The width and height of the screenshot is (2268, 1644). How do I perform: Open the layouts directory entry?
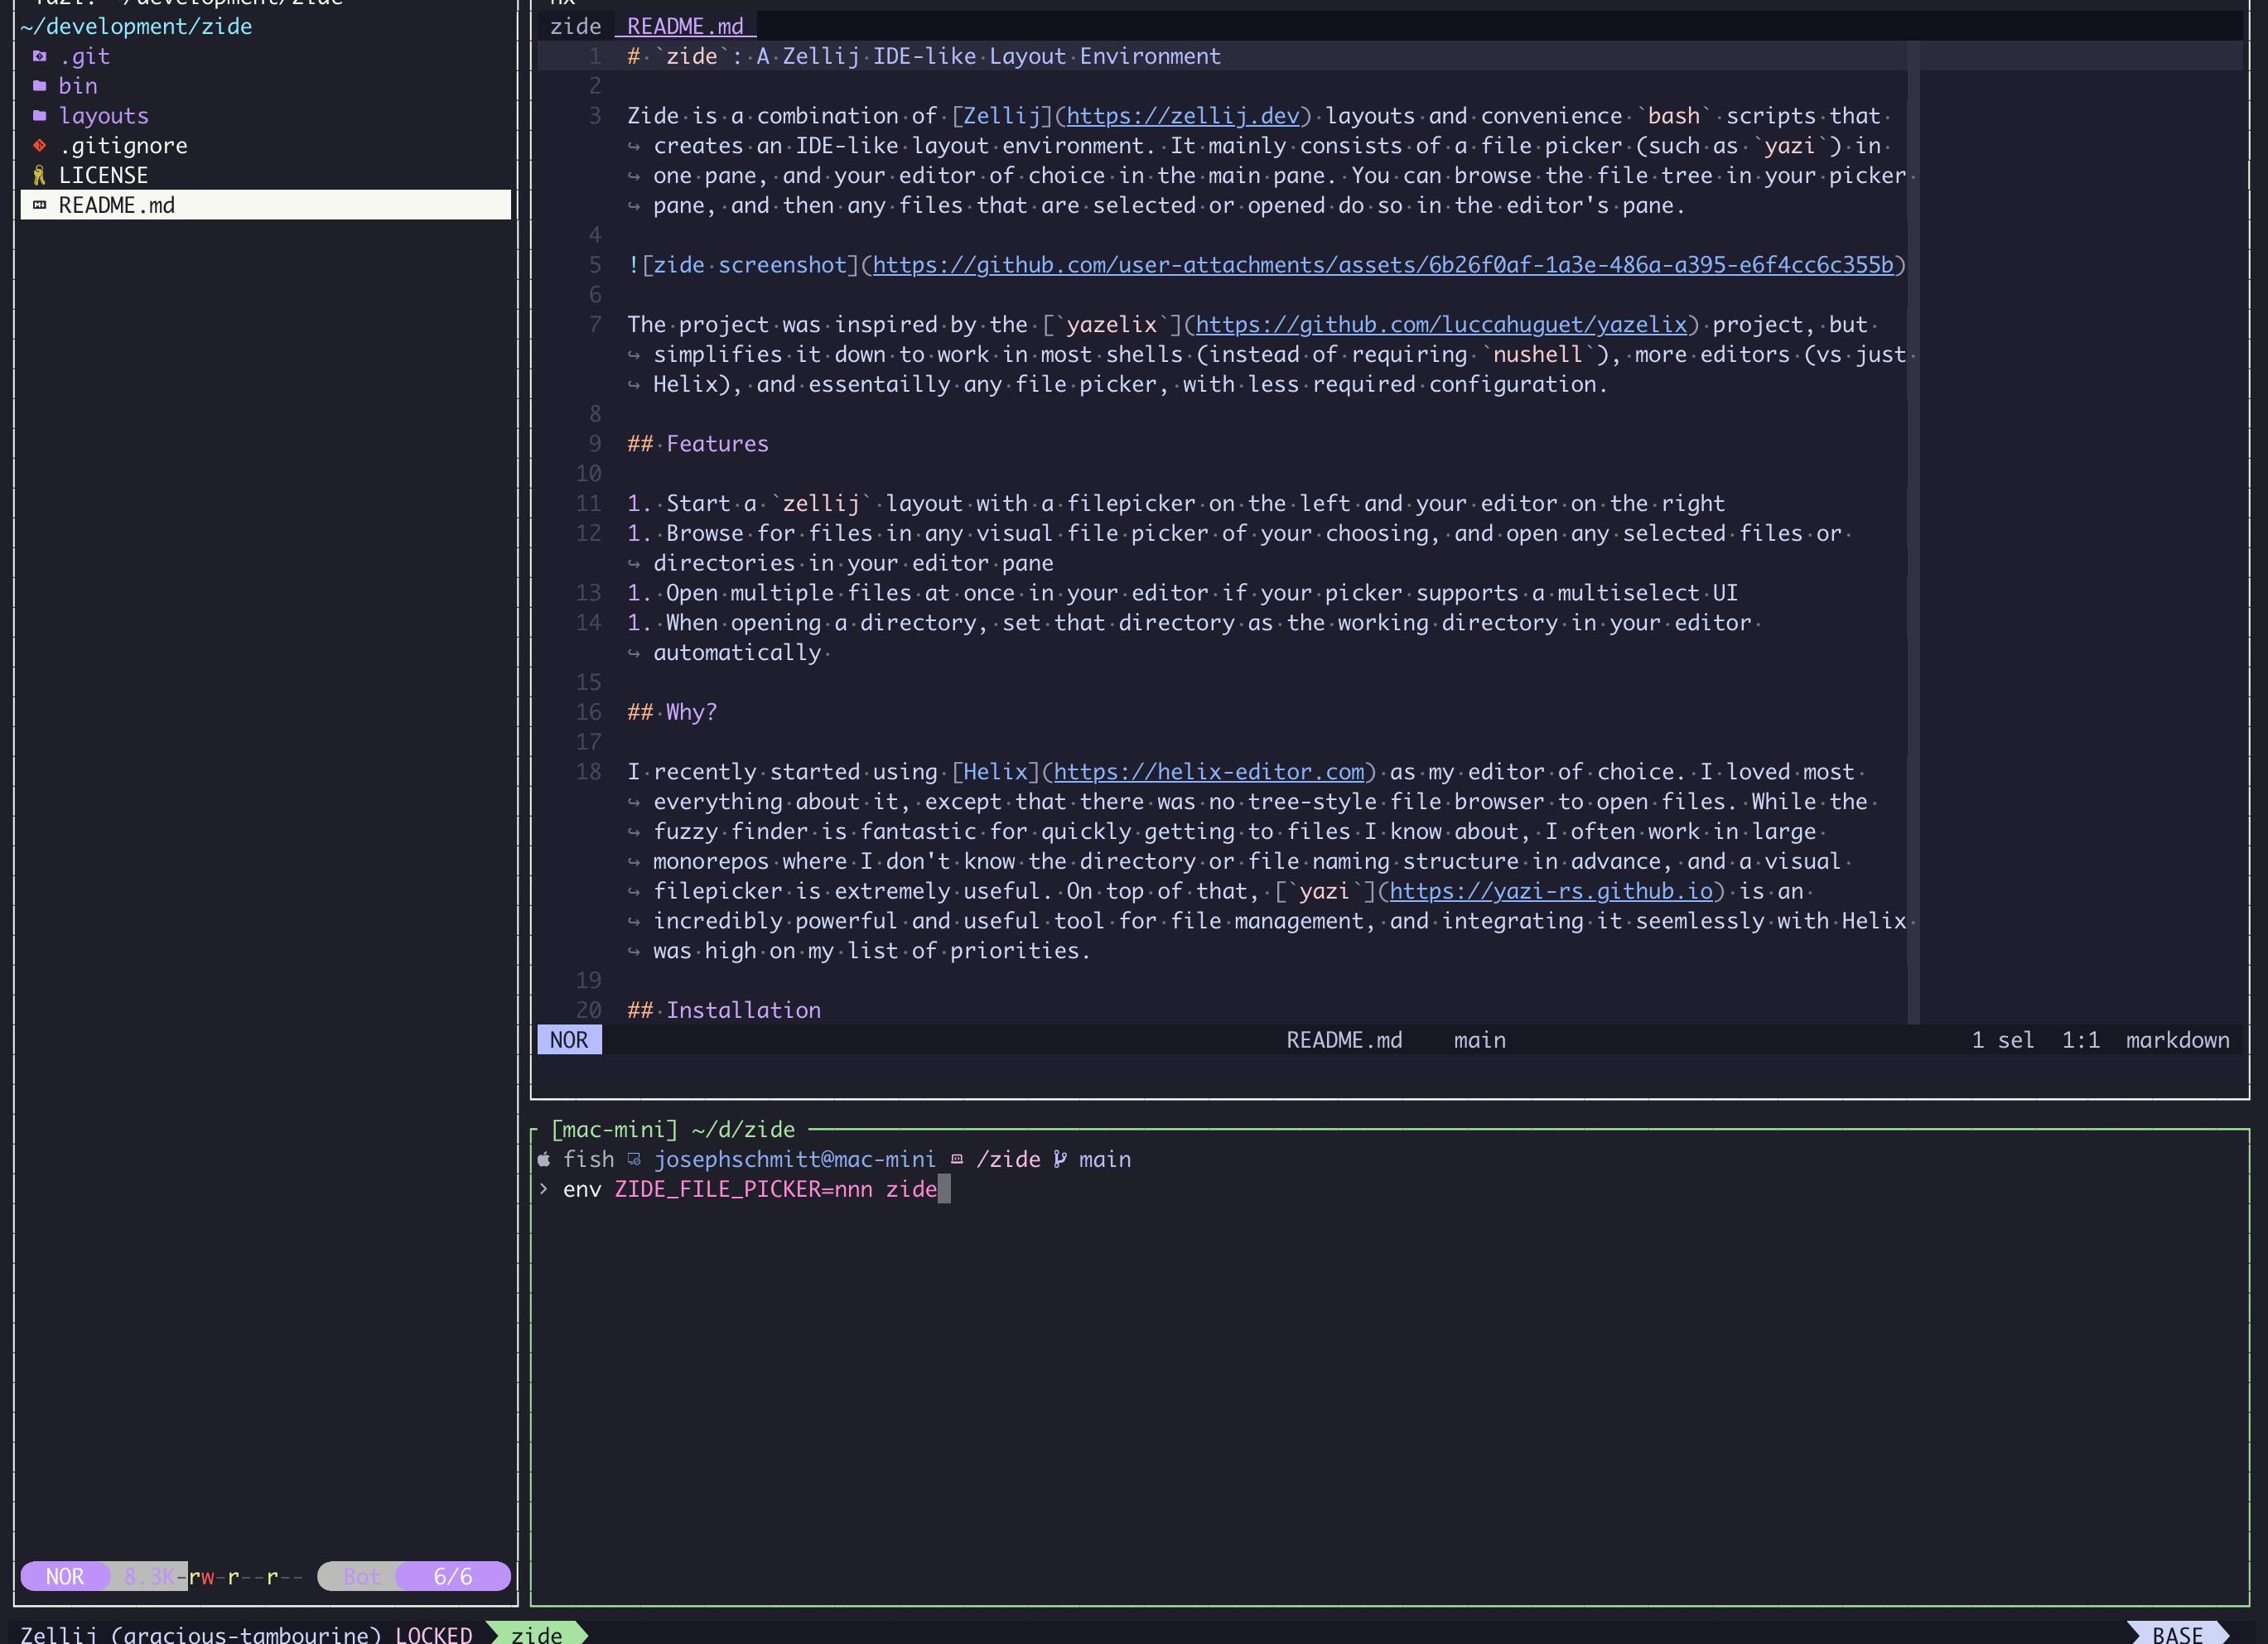click(x=103, y=116)
